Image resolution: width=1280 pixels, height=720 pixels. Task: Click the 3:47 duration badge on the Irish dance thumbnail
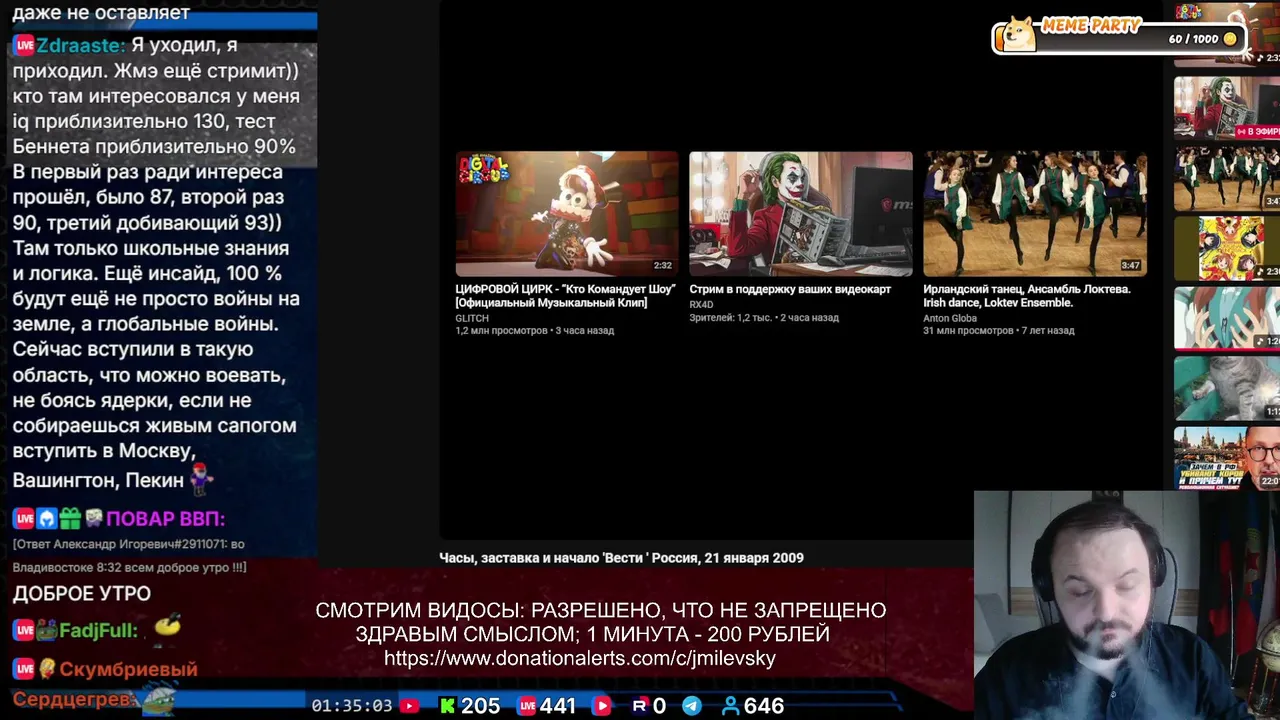[x=1130, y=266]
